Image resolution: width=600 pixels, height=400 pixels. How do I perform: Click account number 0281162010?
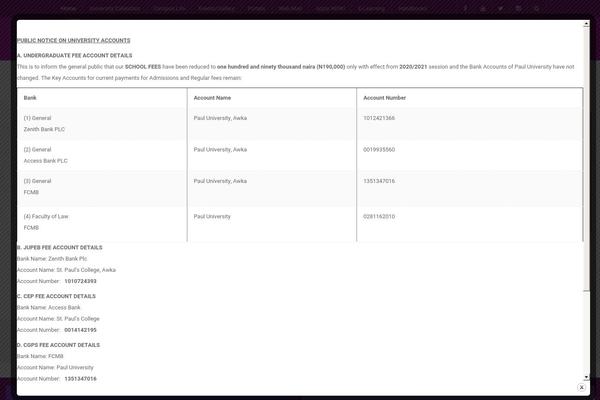(x=379, y=216)
